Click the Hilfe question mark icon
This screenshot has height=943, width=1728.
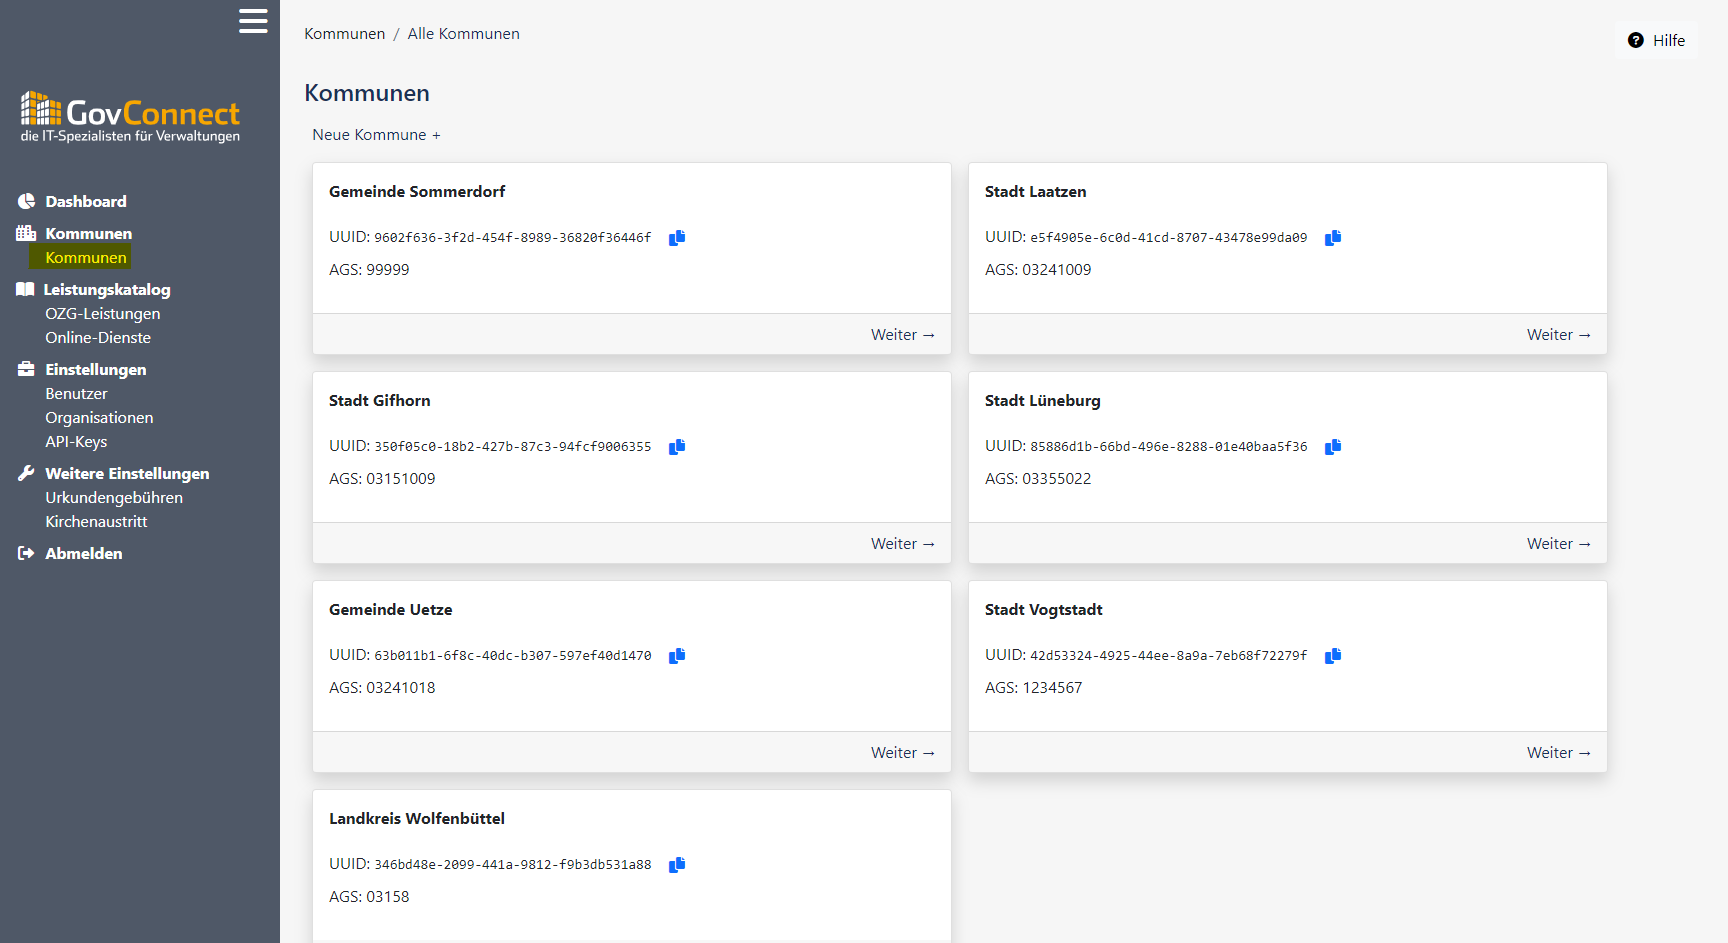[1636, 40]
